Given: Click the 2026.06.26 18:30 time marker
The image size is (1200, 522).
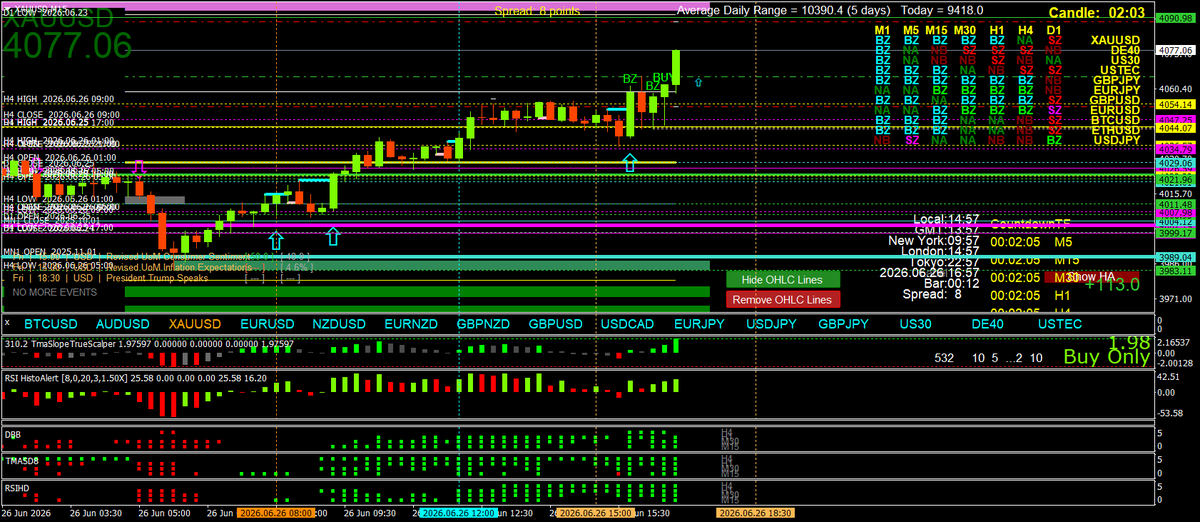Looking at the screenshot, I should click(x=754, y=513).
